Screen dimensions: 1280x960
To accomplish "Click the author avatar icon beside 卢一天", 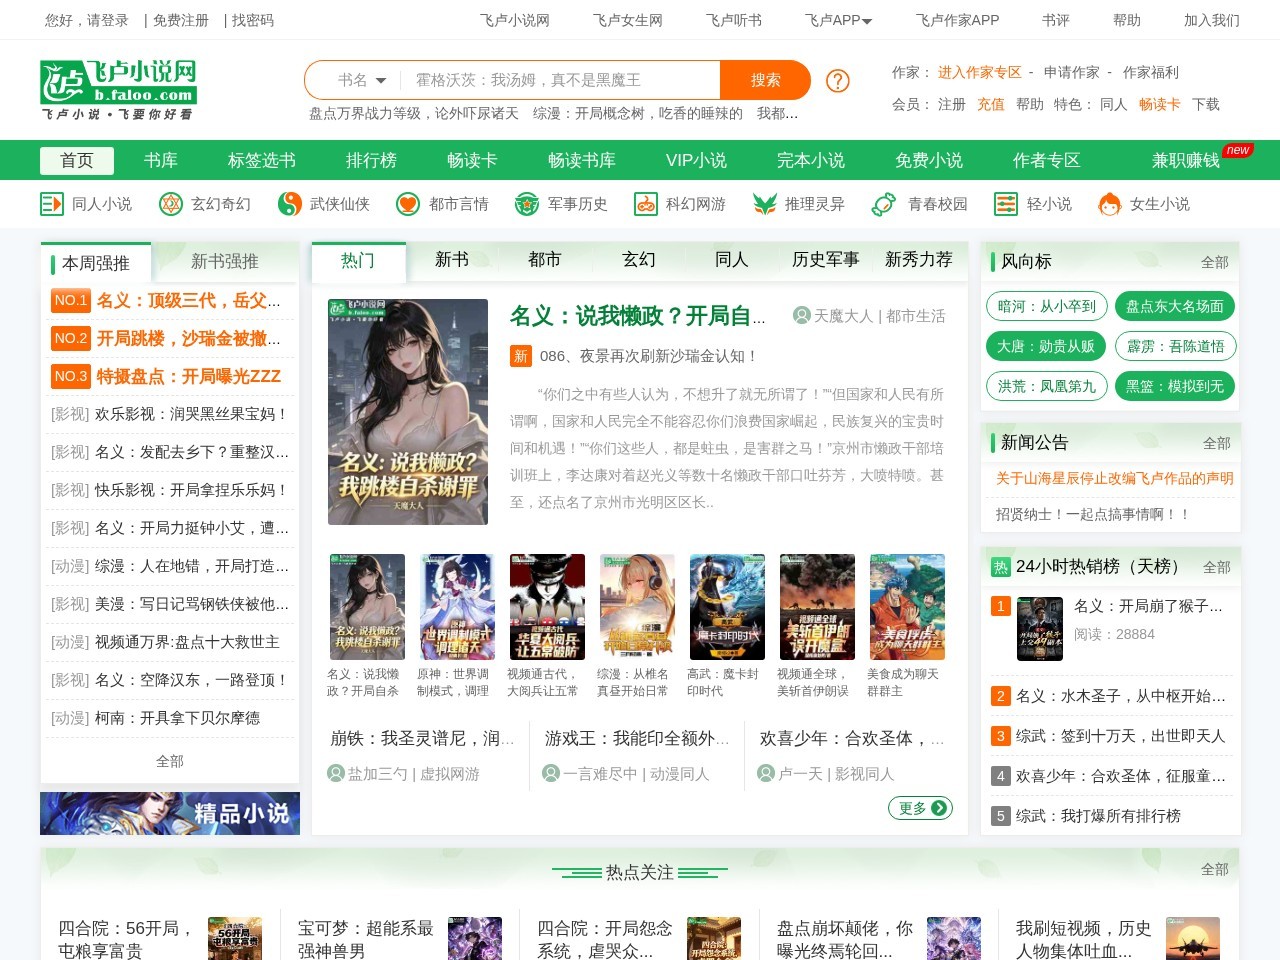I will click(x=766, y=773).
